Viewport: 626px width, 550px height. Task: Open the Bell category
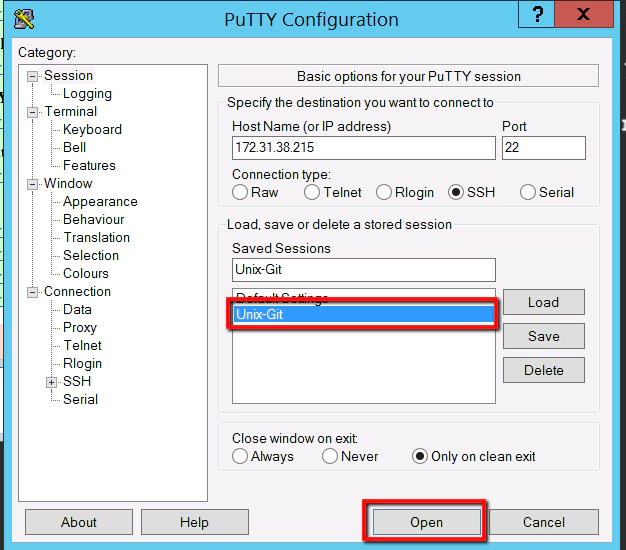pyautogui.click(x=74, y=147)
